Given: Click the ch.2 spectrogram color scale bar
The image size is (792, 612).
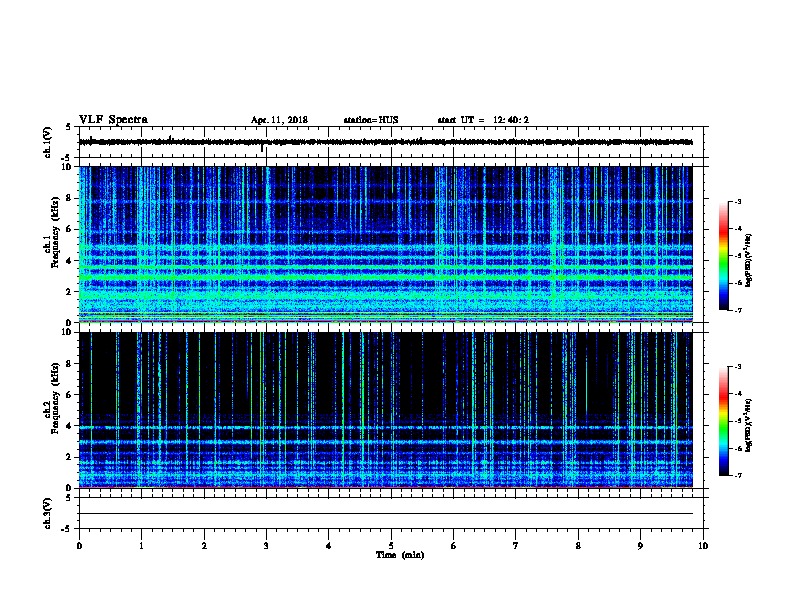Looking at the screenshot, I should pos(723,421).
